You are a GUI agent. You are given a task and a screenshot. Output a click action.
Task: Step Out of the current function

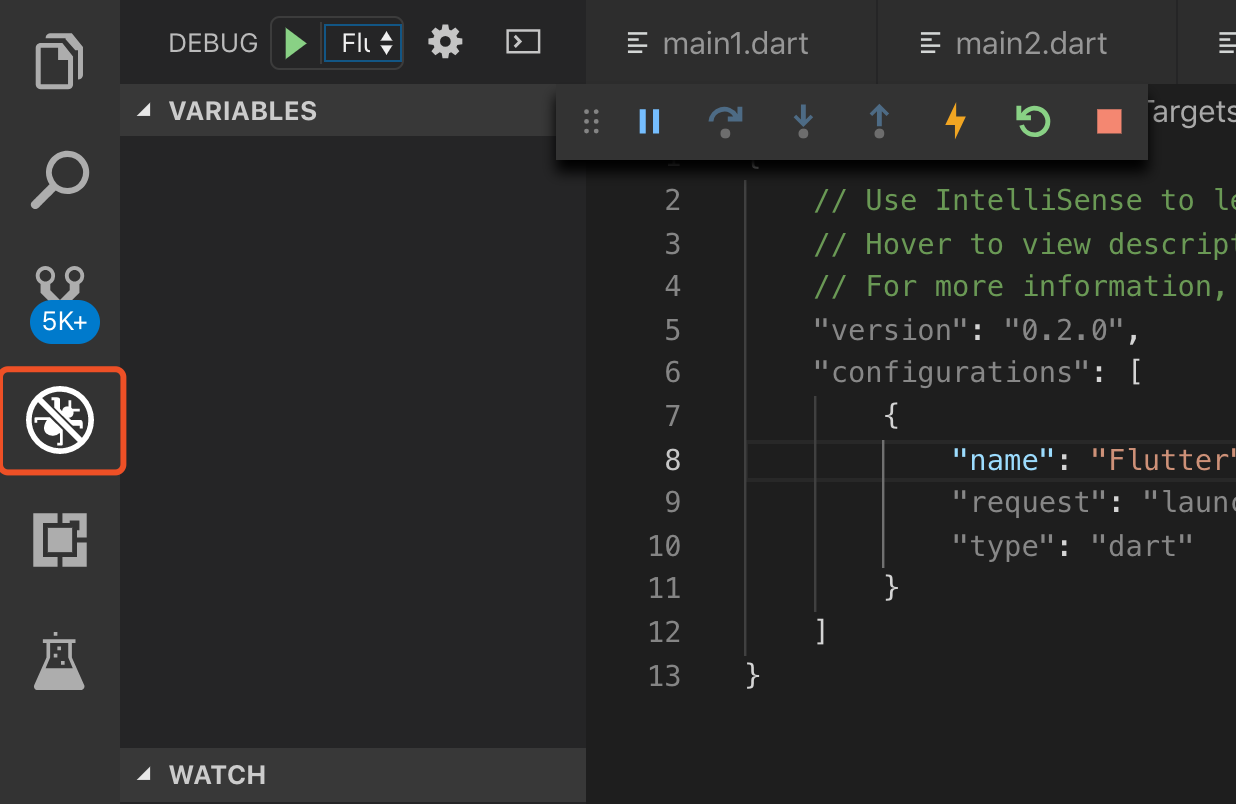pyautogui.click(x=878, y=121)
